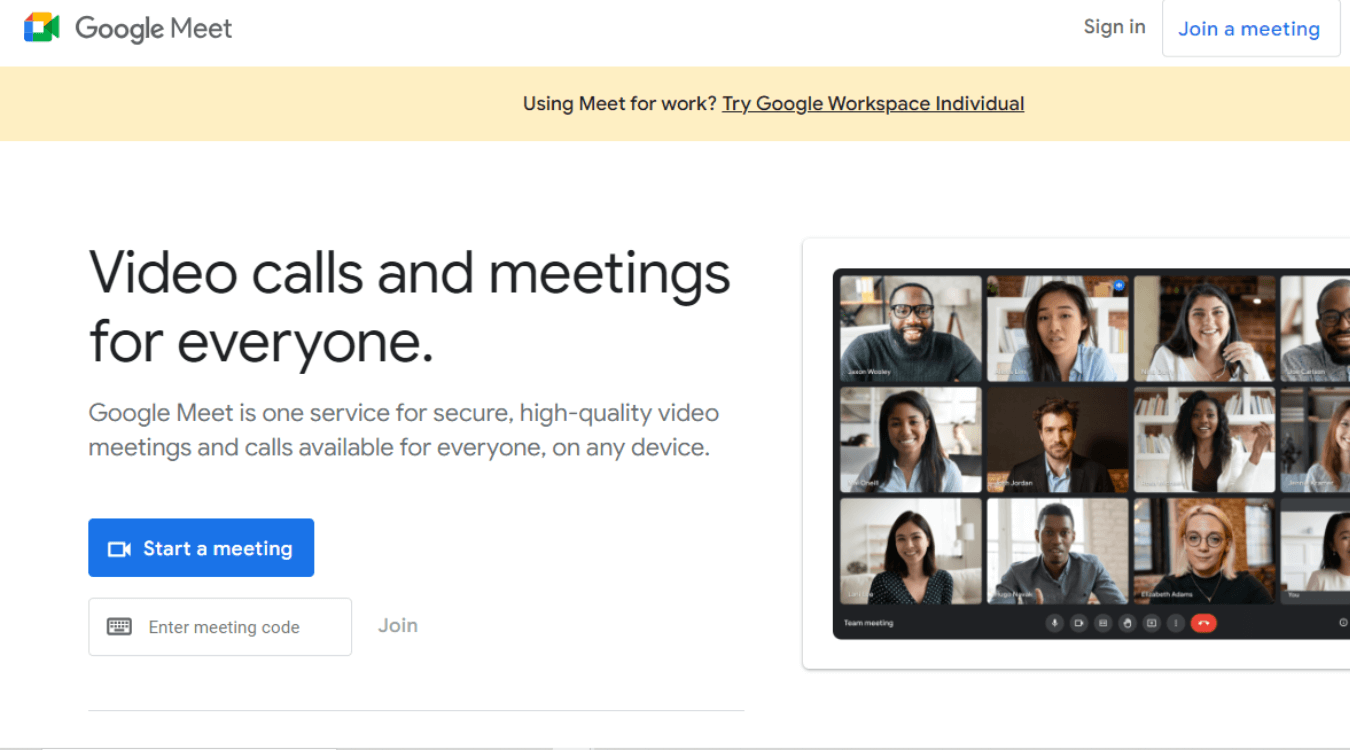The width and height of the screenshot is (1350, 750).
Task: Click the greyed-out Join text button
Action: point(398,625)
